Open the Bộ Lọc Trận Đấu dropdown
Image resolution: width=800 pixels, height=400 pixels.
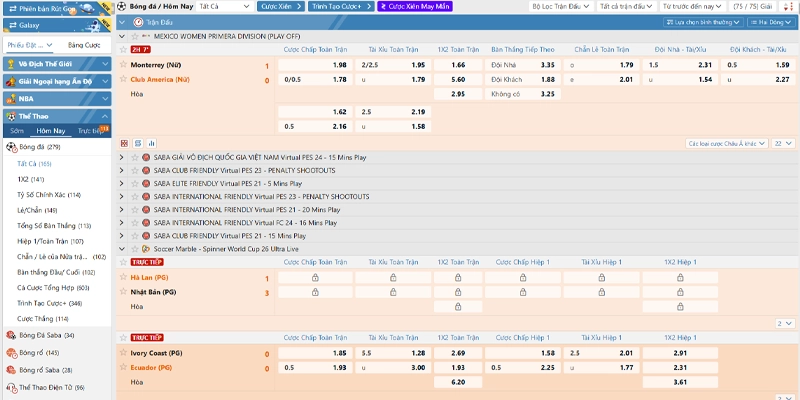(560, 7)
